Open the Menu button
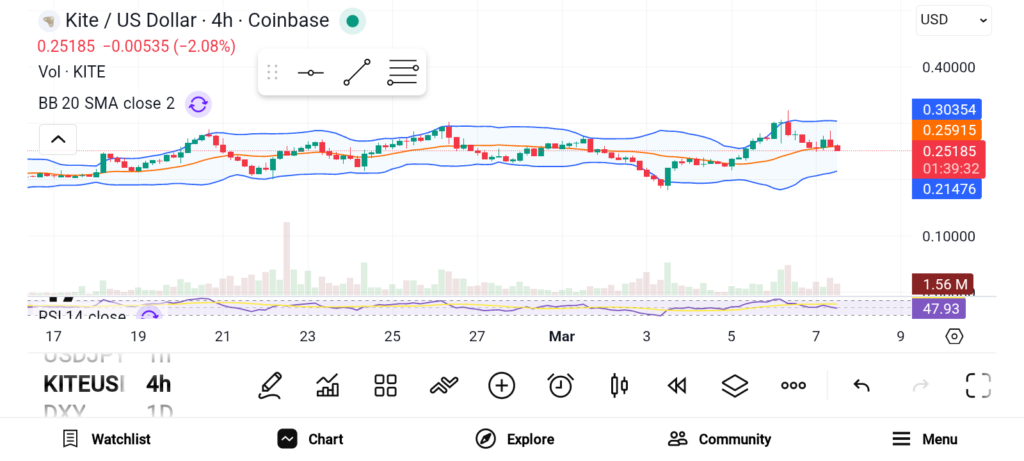1024x461 pixels. 925,439
